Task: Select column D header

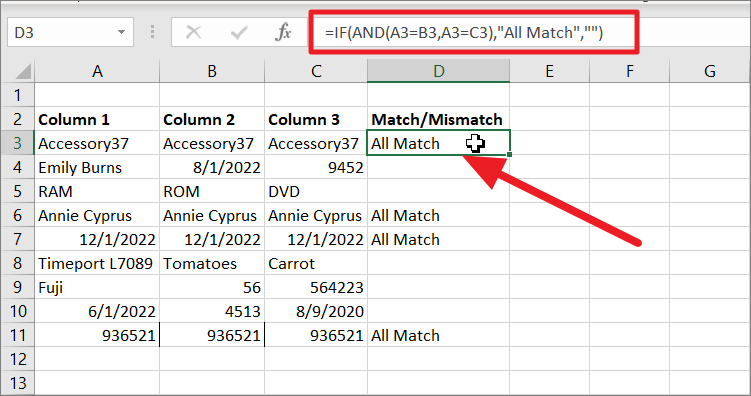Action: pyautogui.click(x=438, y=71)
